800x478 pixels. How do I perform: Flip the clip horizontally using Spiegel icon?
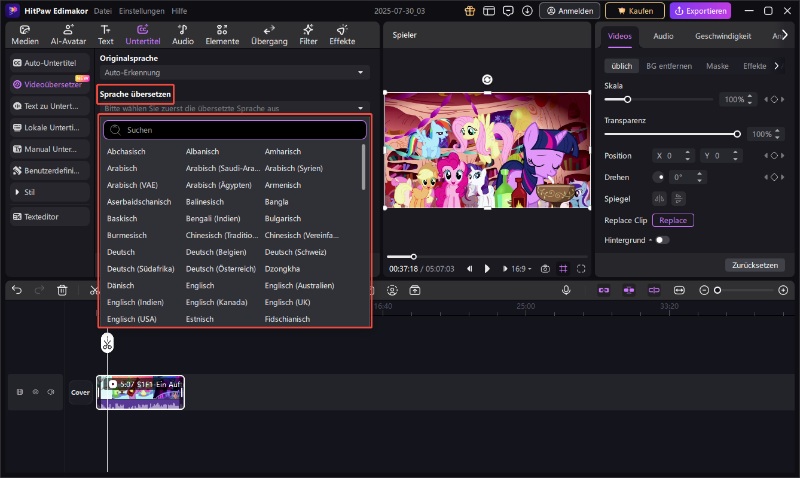tap(659, 198)
